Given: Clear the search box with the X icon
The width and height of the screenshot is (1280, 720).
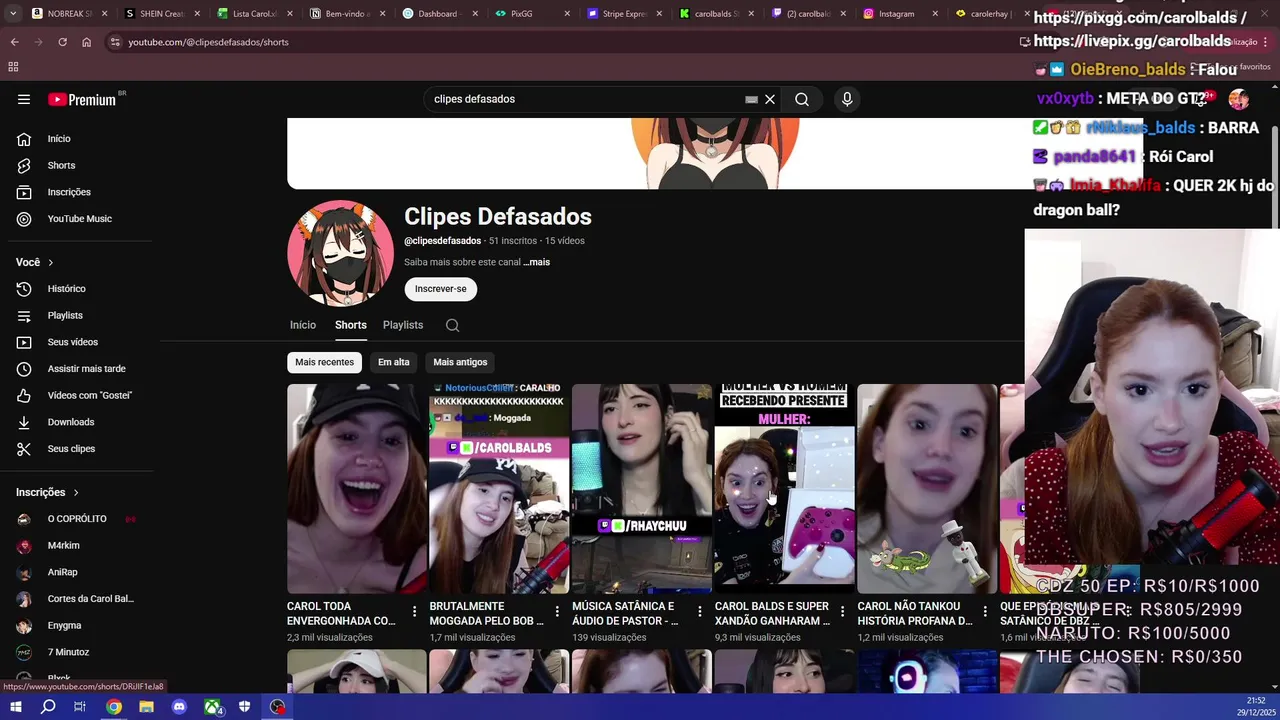Looking at the screenshot, I should (x=770, y=99).
